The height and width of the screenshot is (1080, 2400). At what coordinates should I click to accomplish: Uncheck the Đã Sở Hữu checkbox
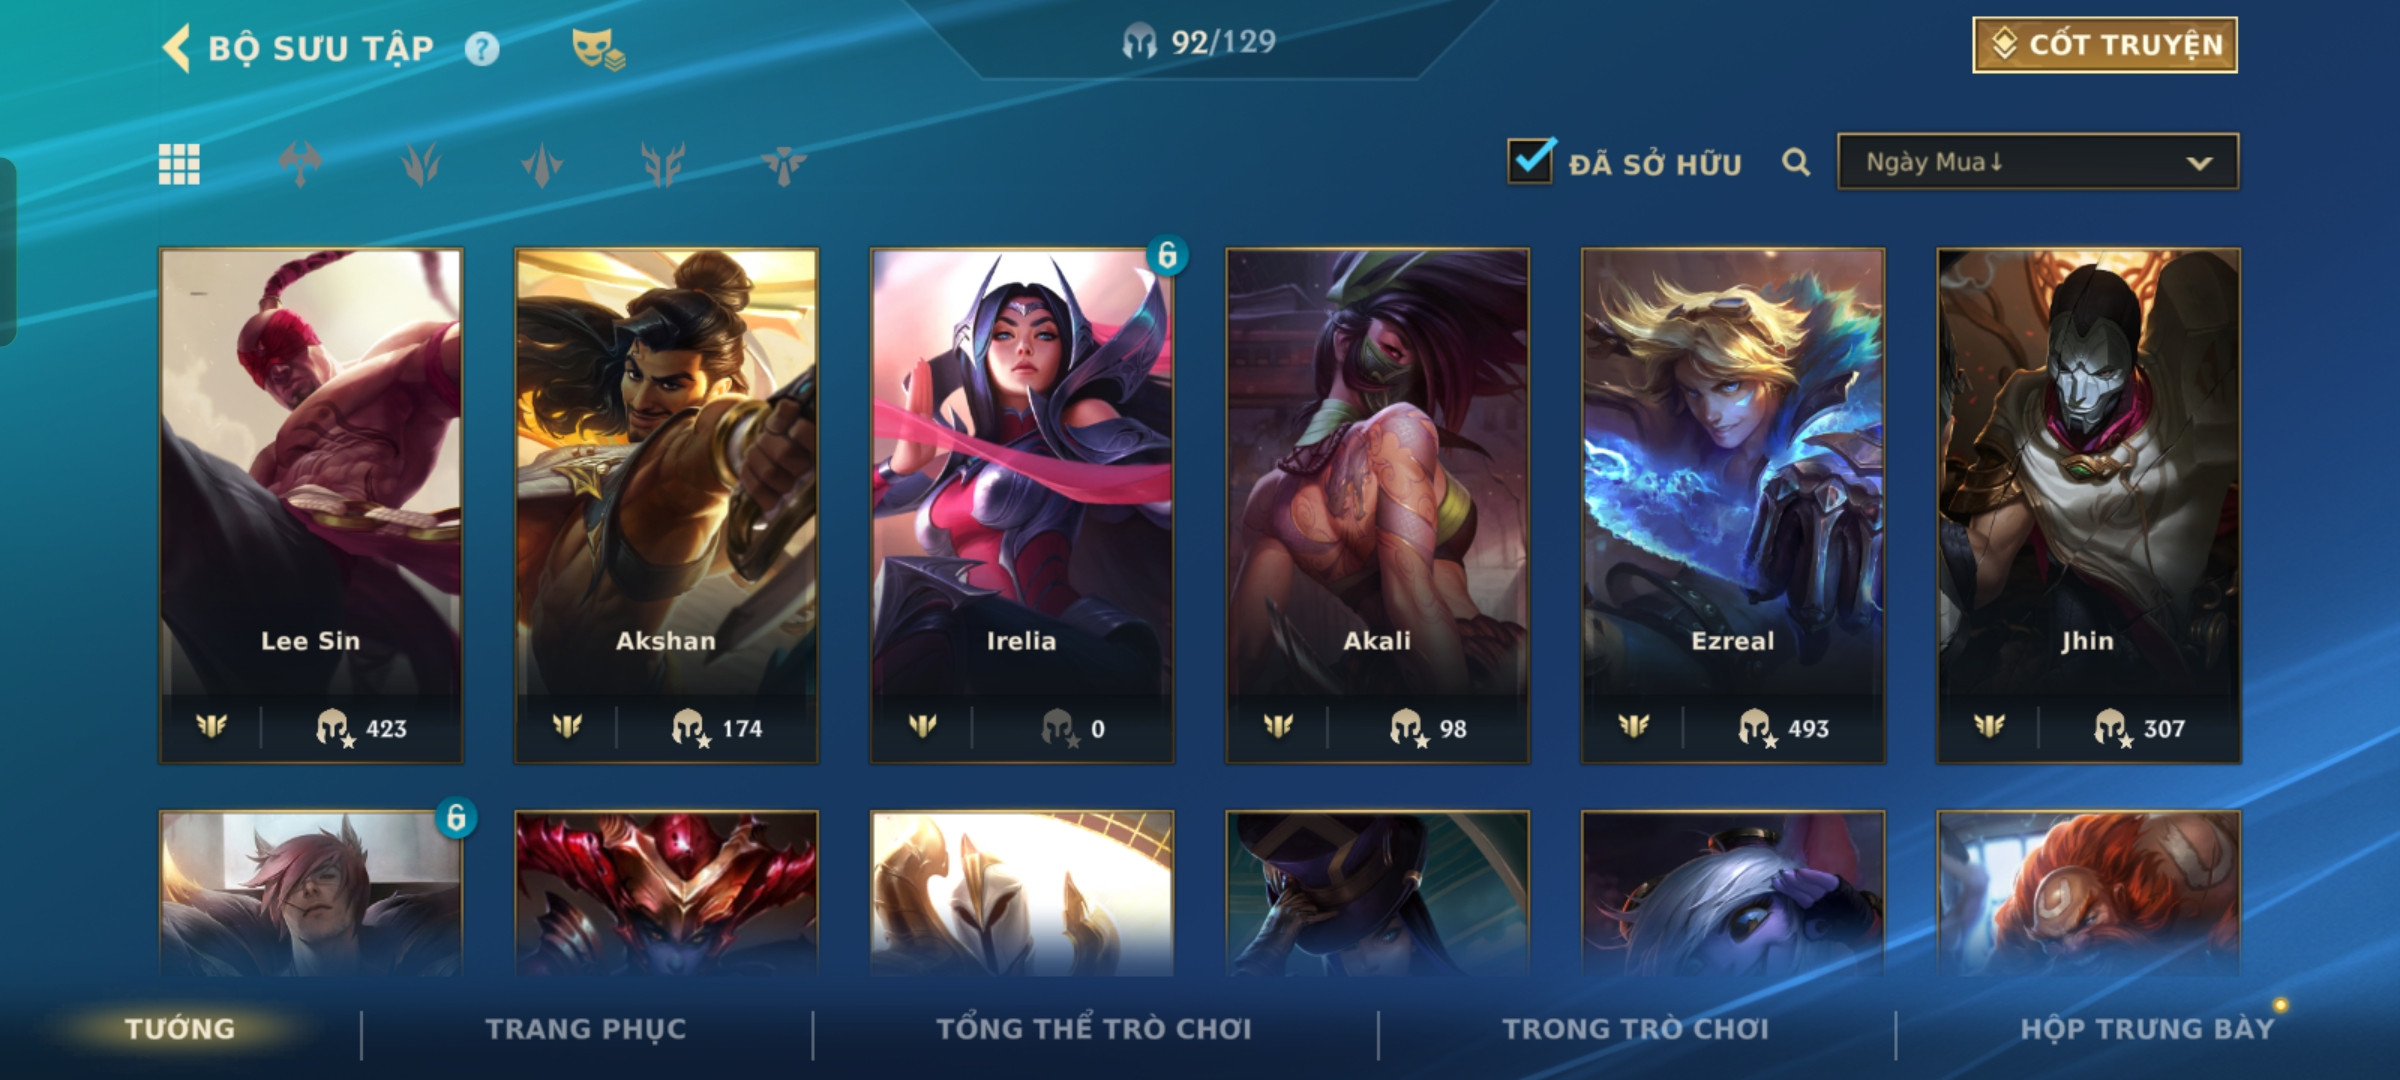[1531, 161]
